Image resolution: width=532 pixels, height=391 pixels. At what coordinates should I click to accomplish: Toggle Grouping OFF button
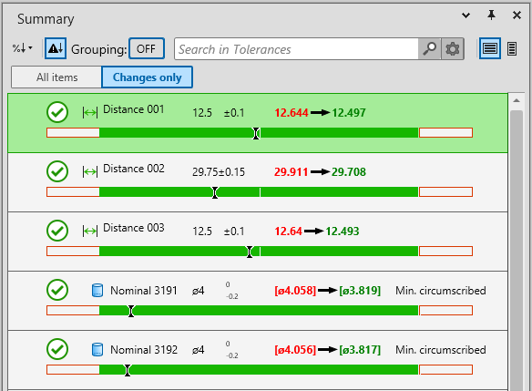(x=147, y=49)
